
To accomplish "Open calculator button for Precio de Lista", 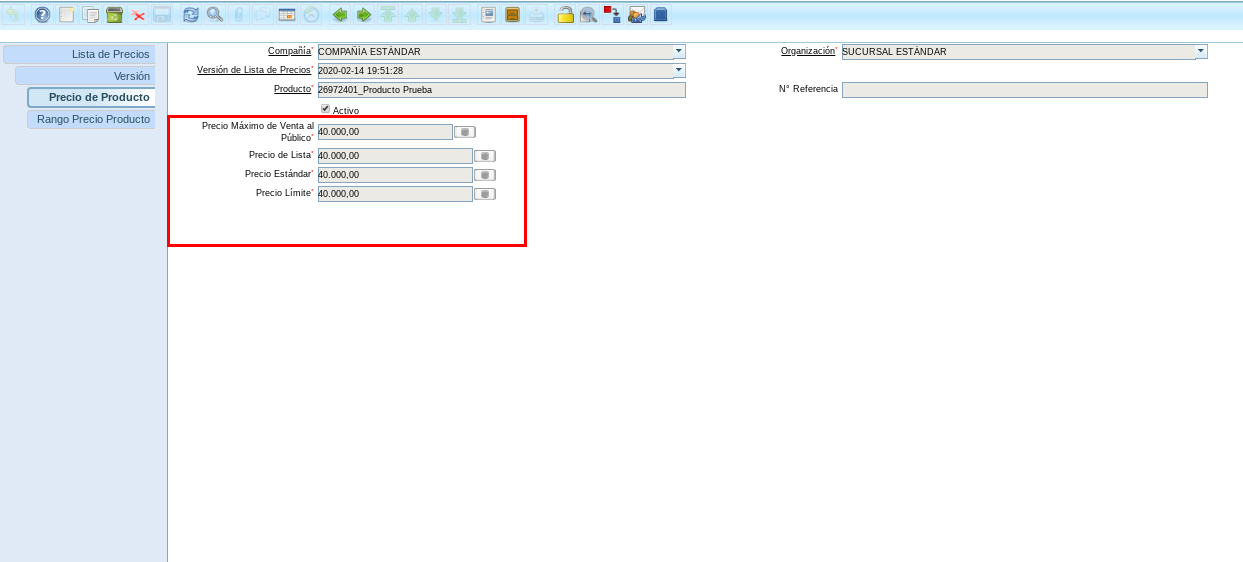I will pyautogui.click(x=485, y=156).
